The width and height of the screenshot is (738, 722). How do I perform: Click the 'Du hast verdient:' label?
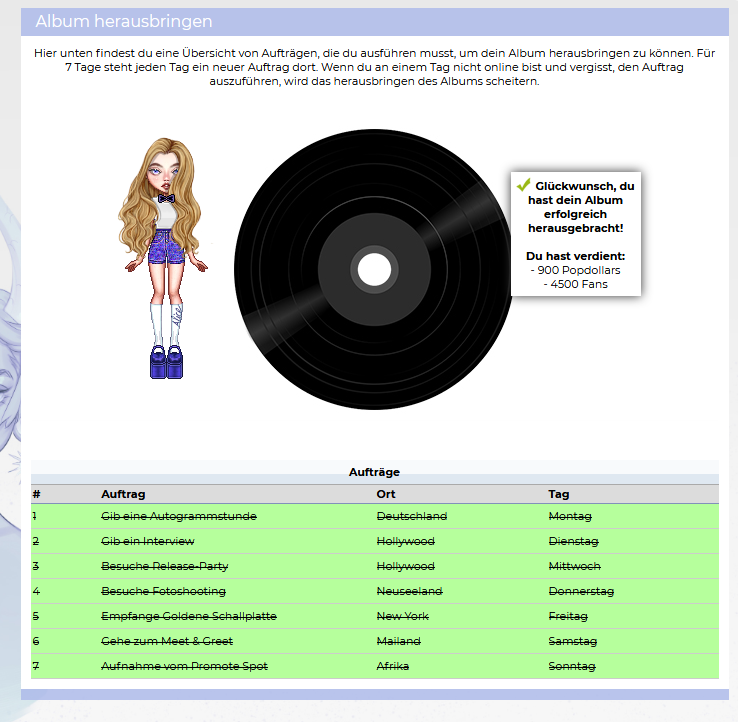point(576,256)
